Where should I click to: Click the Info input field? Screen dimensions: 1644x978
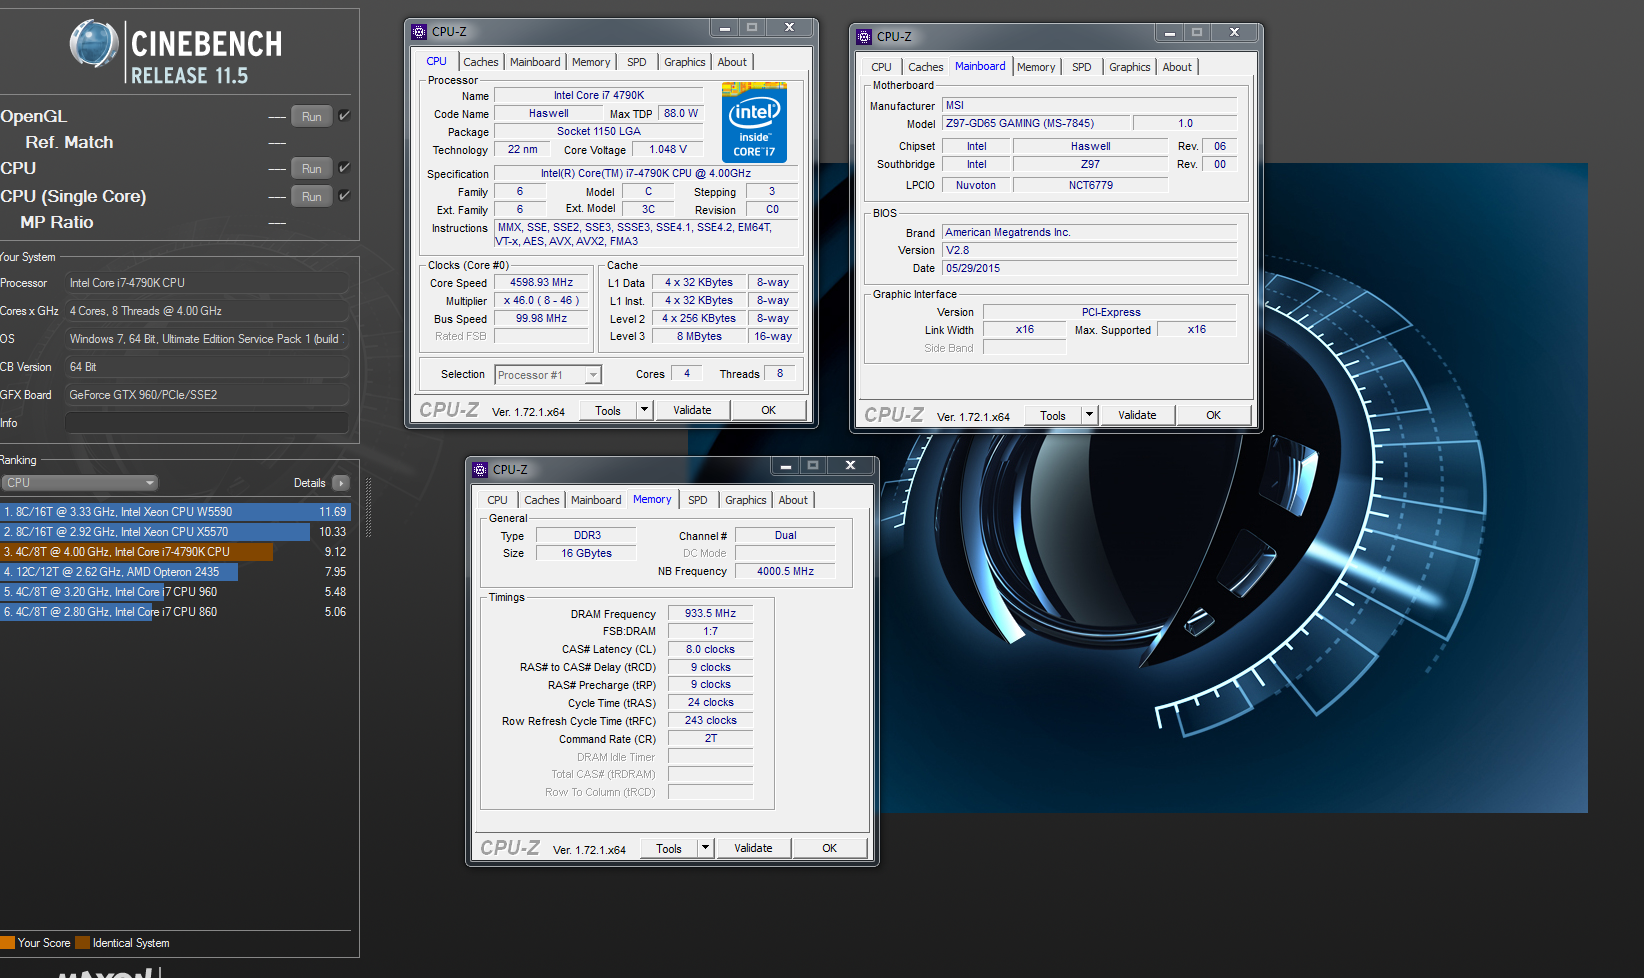(x=207, y=423)
